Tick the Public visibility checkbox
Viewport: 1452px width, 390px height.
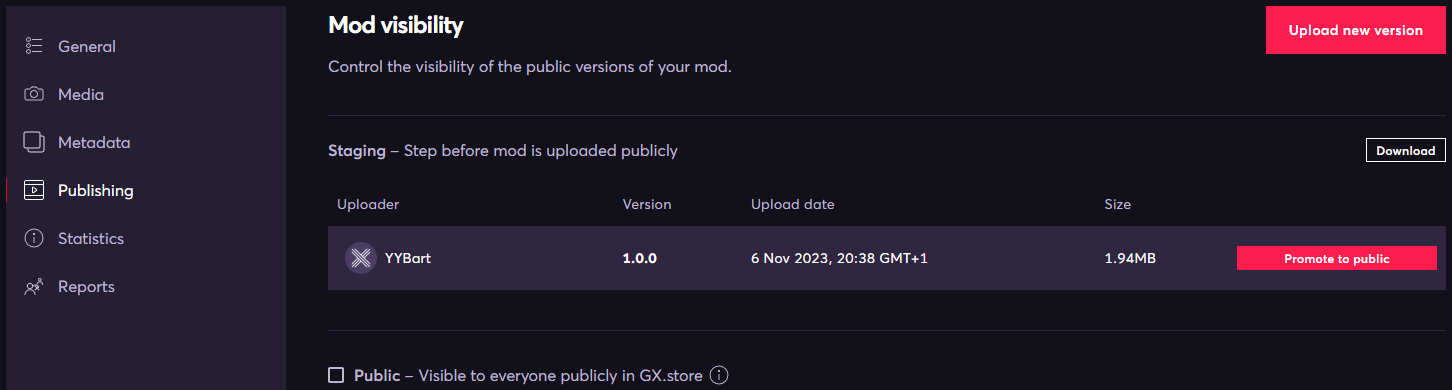pos(336,376)
